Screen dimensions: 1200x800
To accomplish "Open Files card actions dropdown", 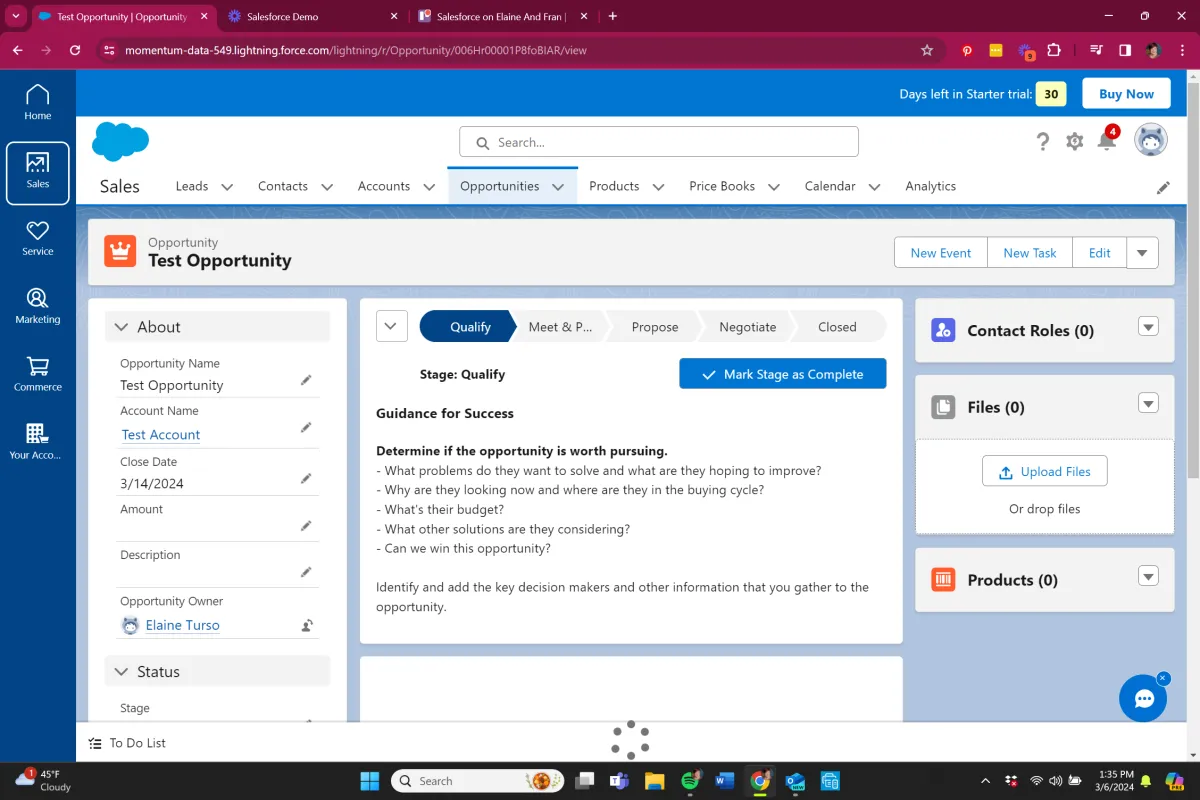I will point(1148,403).
